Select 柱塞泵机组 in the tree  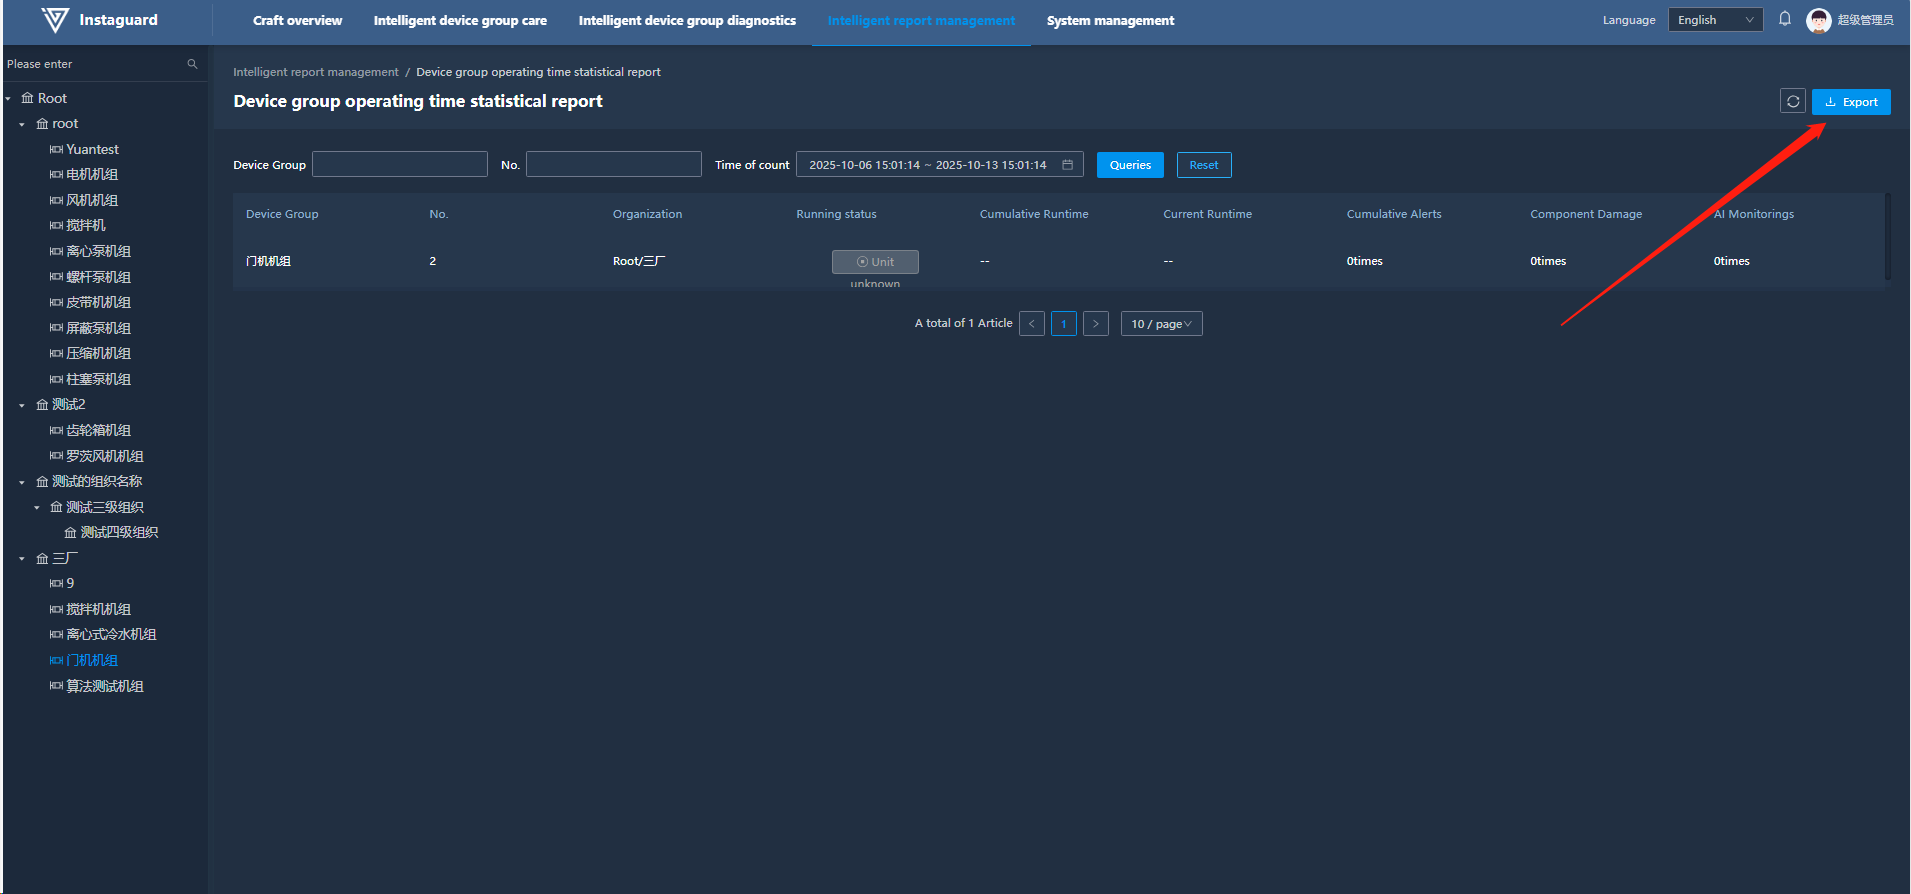click(98, 379)
